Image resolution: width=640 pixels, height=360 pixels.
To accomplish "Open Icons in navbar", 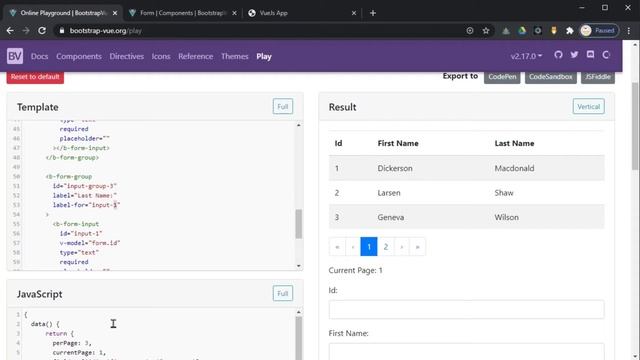I will pyautogui.click(x=161, y=56).
